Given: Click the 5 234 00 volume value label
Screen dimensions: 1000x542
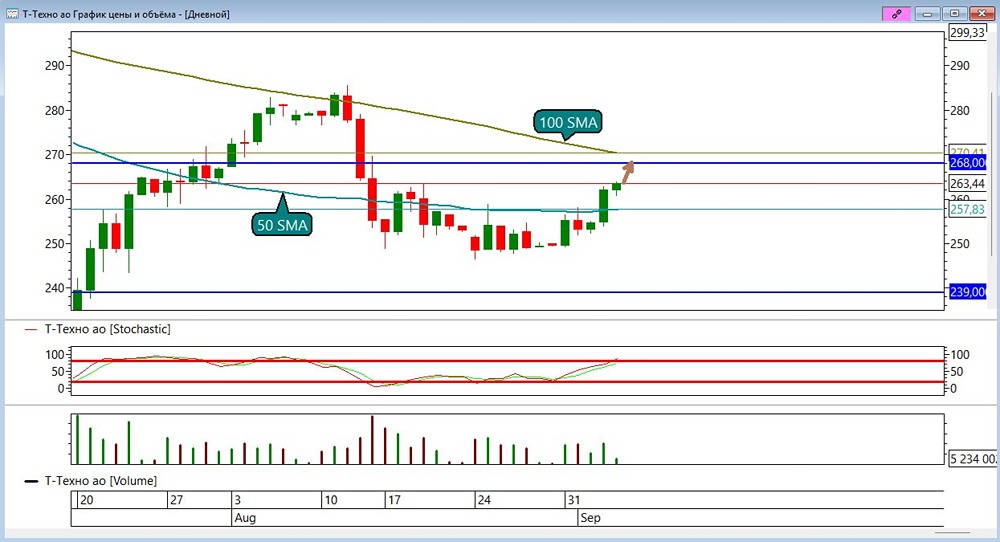Looking at the screenshot, I should [x=972, y=458].
